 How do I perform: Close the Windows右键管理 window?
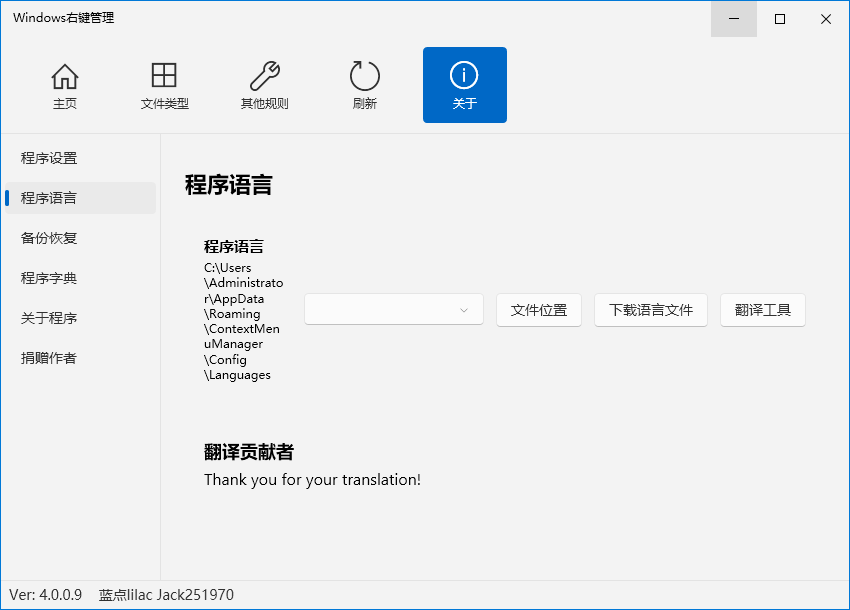(x=826, y=19)
